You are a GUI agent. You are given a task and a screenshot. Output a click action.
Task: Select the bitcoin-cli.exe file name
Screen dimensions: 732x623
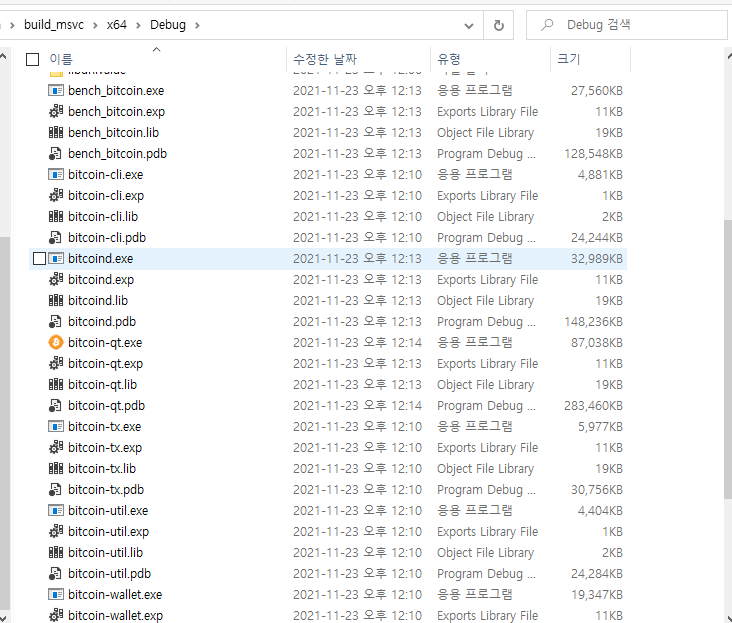point(106,175)
